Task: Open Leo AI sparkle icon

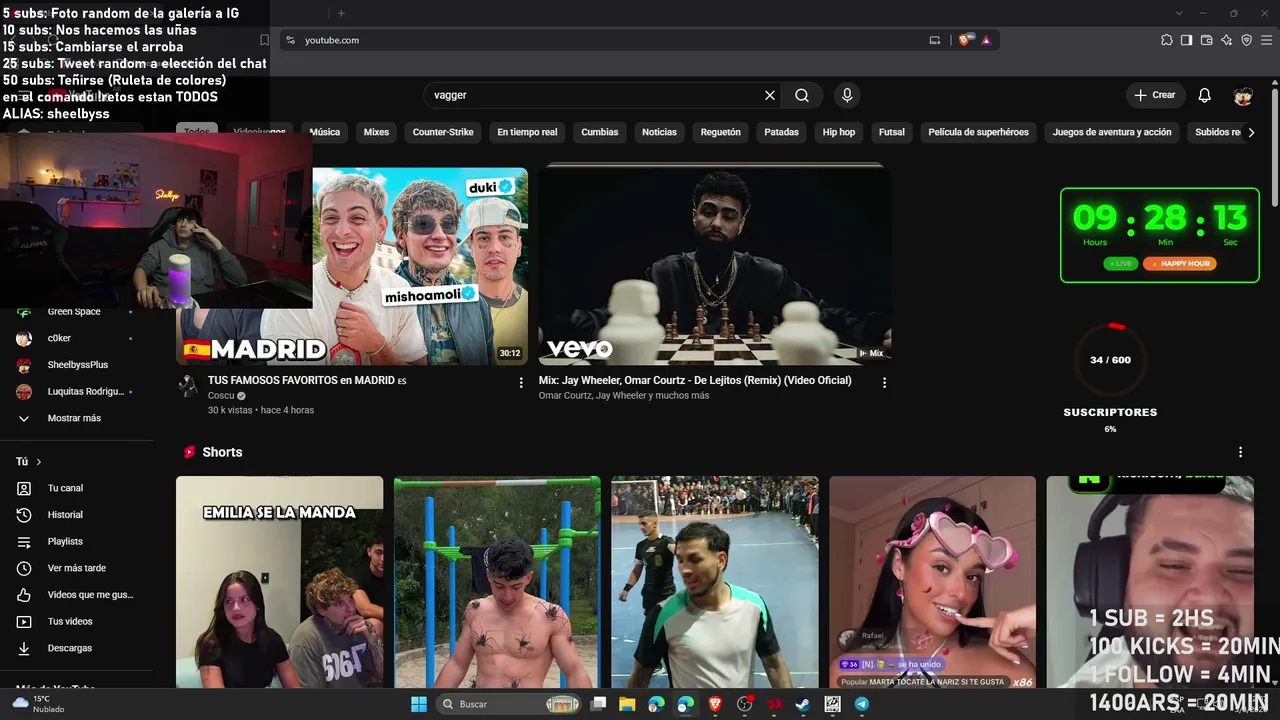Action: 1226,40
